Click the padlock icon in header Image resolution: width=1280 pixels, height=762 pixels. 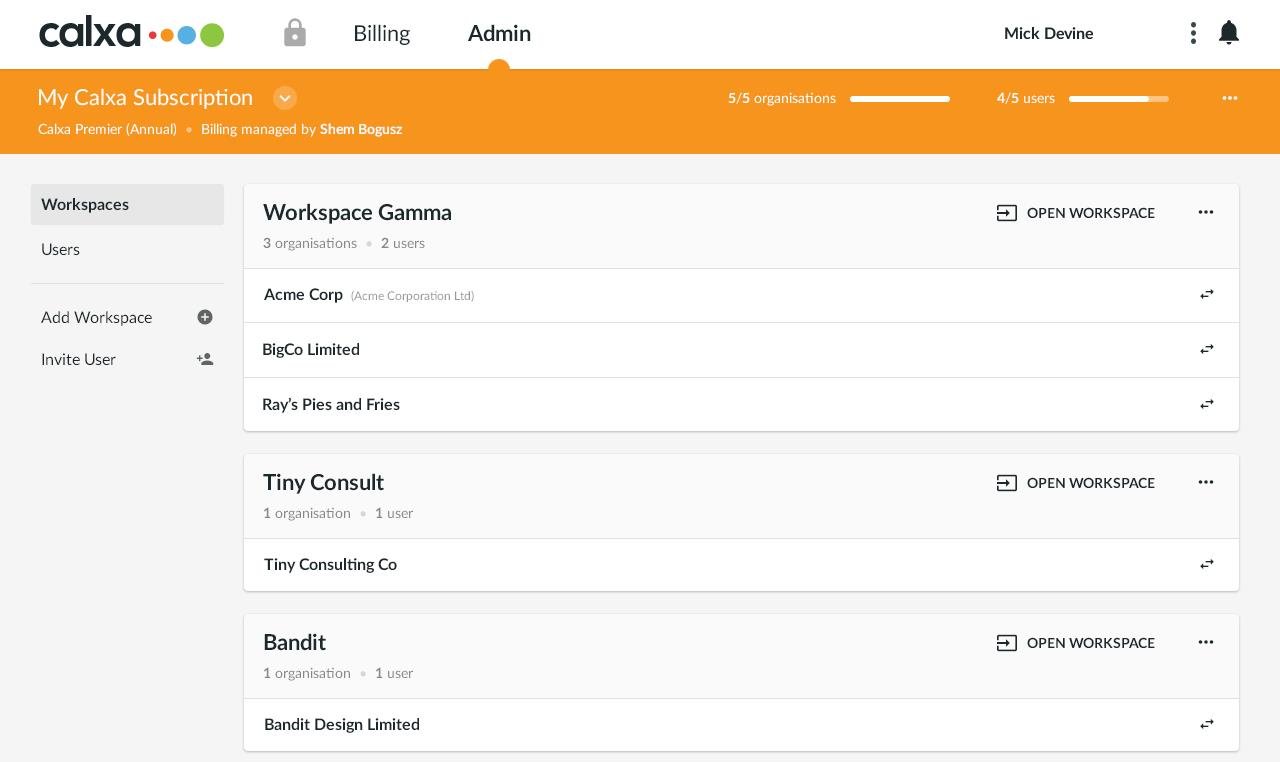pyautogui.click(x=294, y=33)
